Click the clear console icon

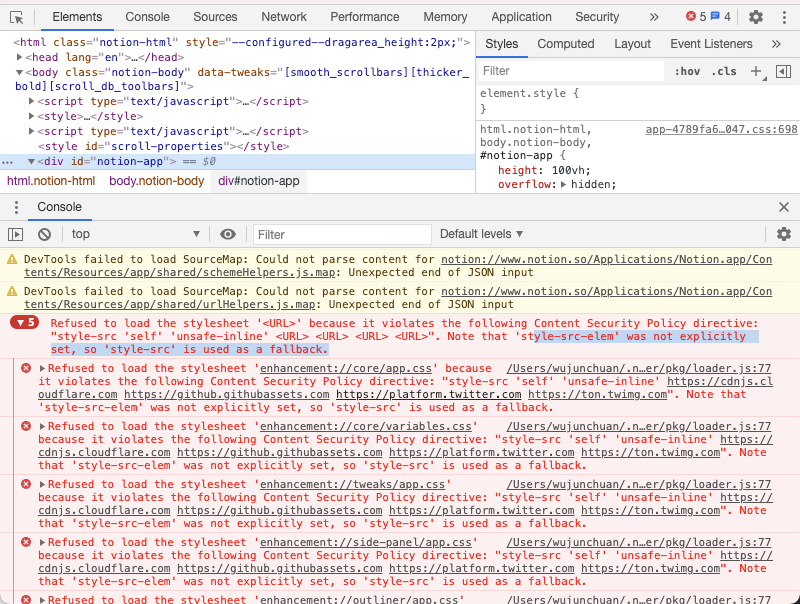coord(45,234)
